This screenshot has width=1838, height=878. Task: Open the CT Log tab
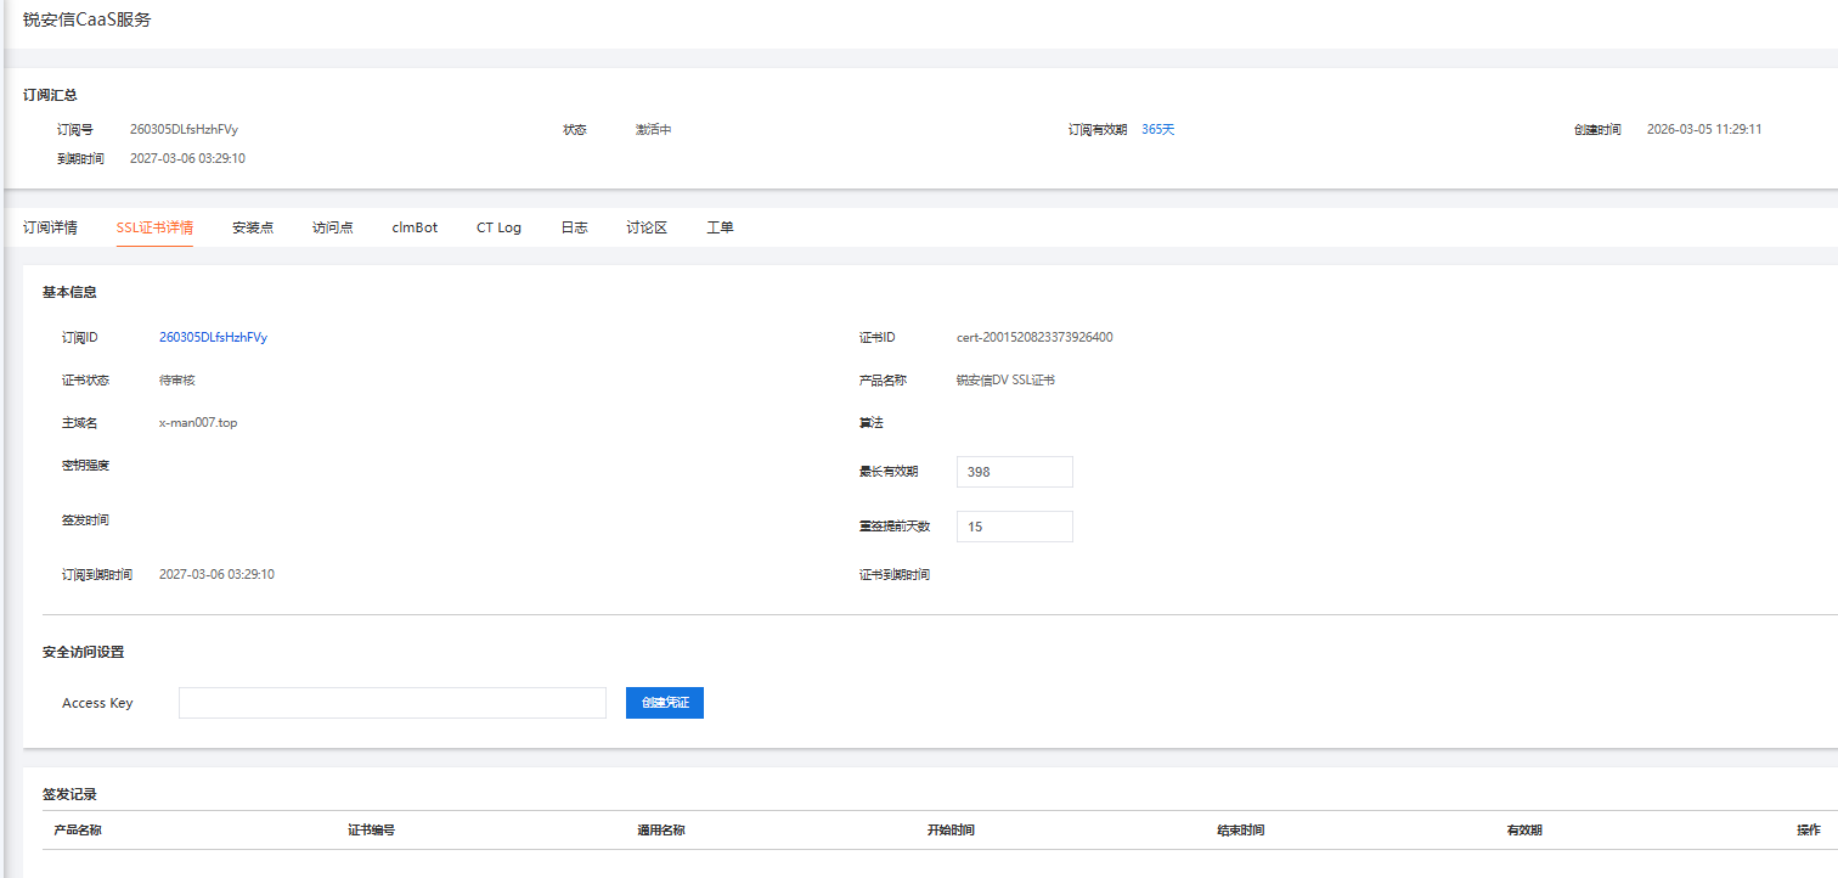[x=498, y=228]
